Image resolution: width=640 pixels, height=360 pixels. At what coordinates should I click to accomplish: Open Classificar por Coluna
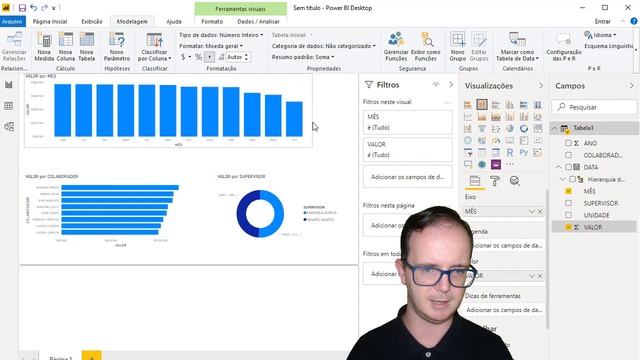[154, 47]
